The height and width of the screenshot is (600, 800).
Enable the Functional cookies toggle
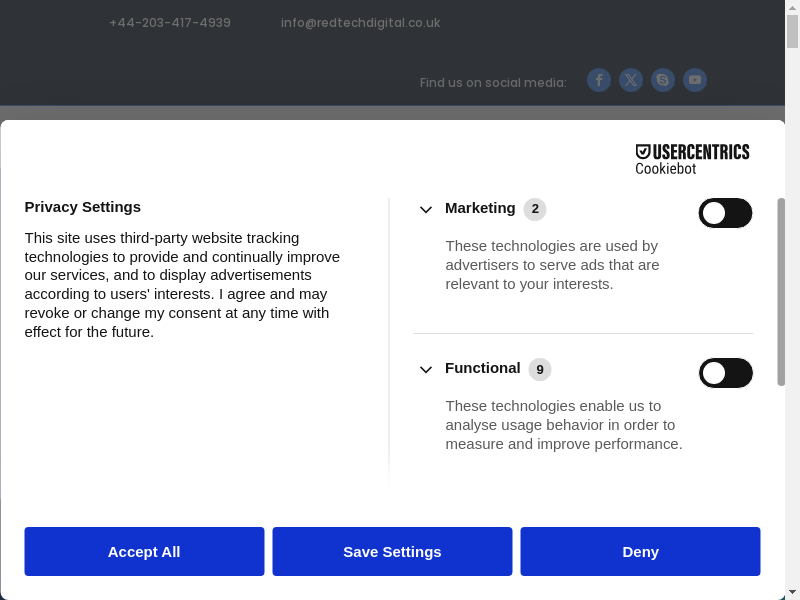(725, 373)
